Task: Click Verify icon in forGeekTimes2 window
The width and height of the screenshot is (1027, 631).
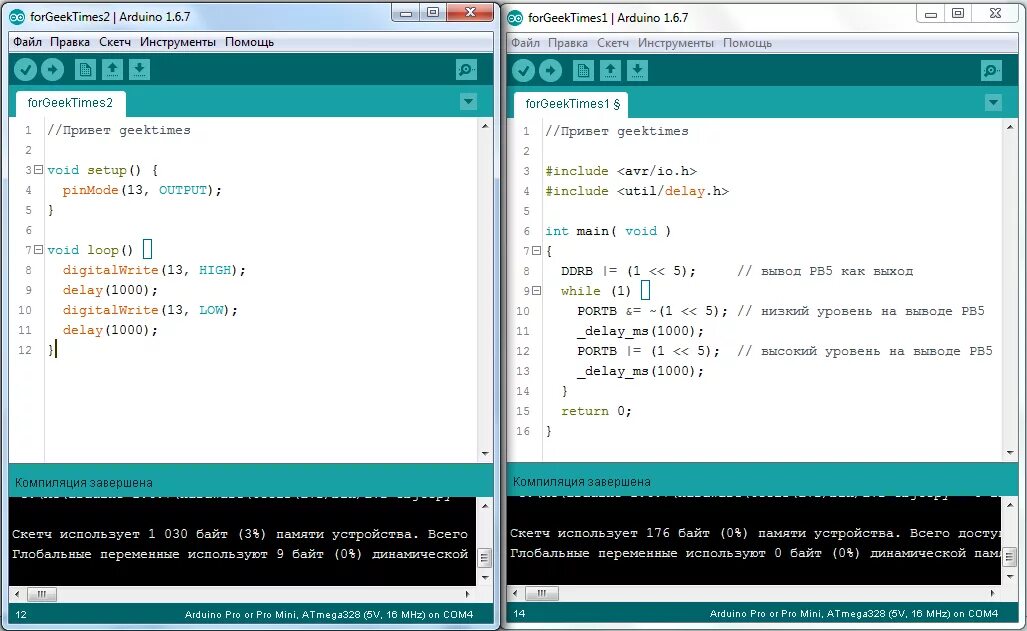Action: click(26, 69)
